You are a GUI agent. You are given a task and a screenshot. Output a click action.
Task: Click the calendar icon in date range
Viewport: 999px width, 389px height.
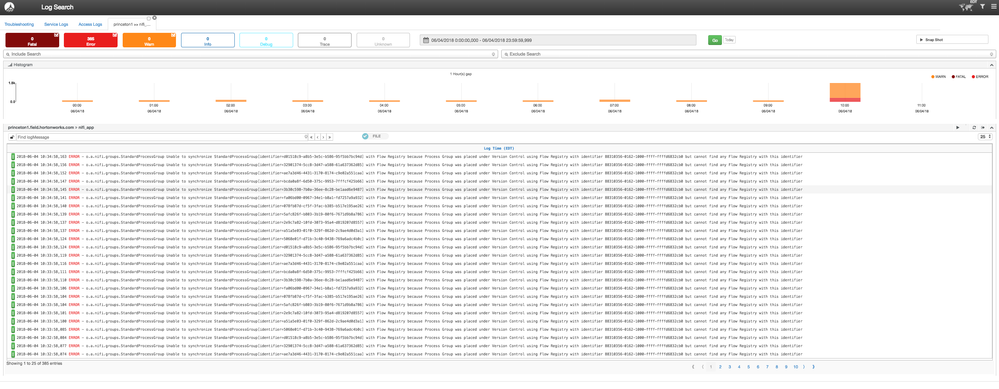tap(426, 39)
